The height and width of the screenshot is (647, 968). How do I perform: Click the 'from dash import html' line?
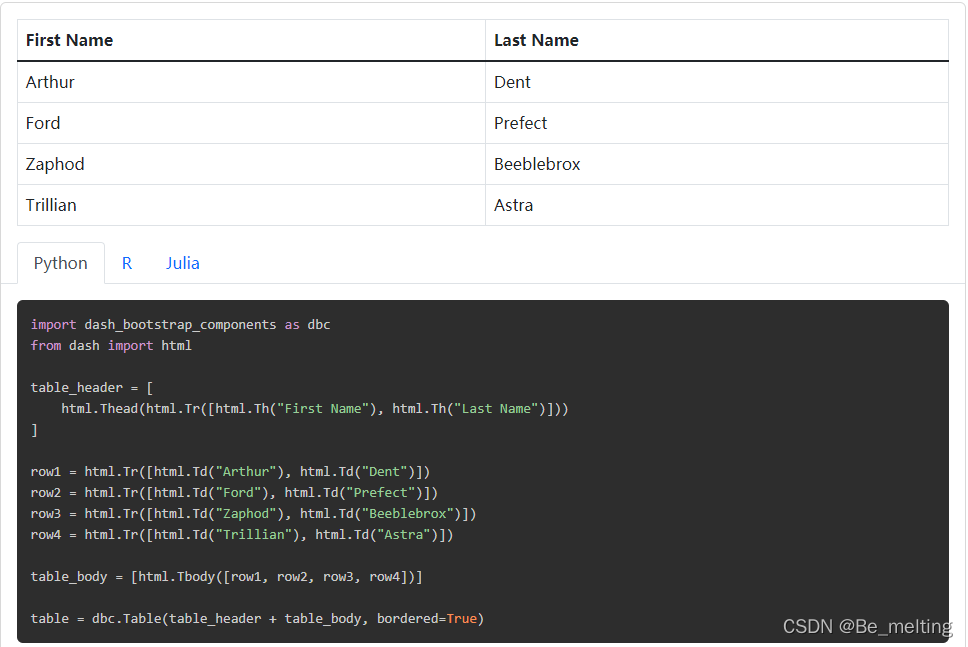(x=111, y=346)
